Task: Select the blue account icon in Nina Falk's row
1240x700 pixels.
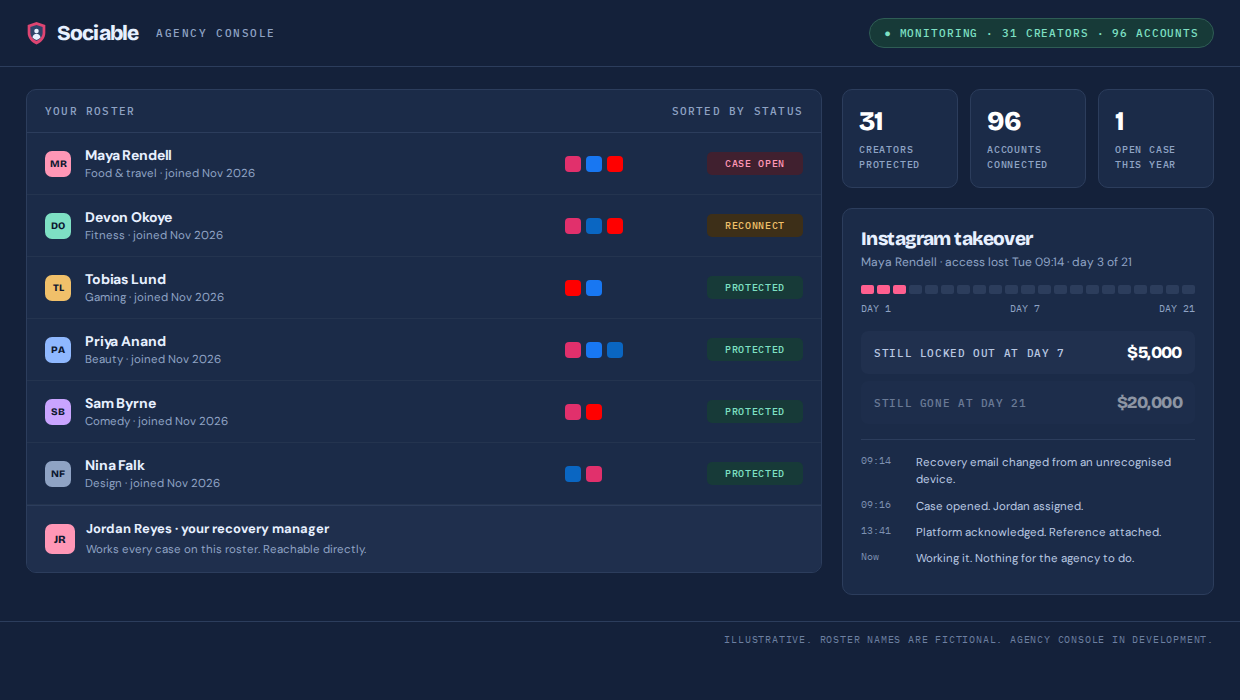Action: tap(573, 474)
